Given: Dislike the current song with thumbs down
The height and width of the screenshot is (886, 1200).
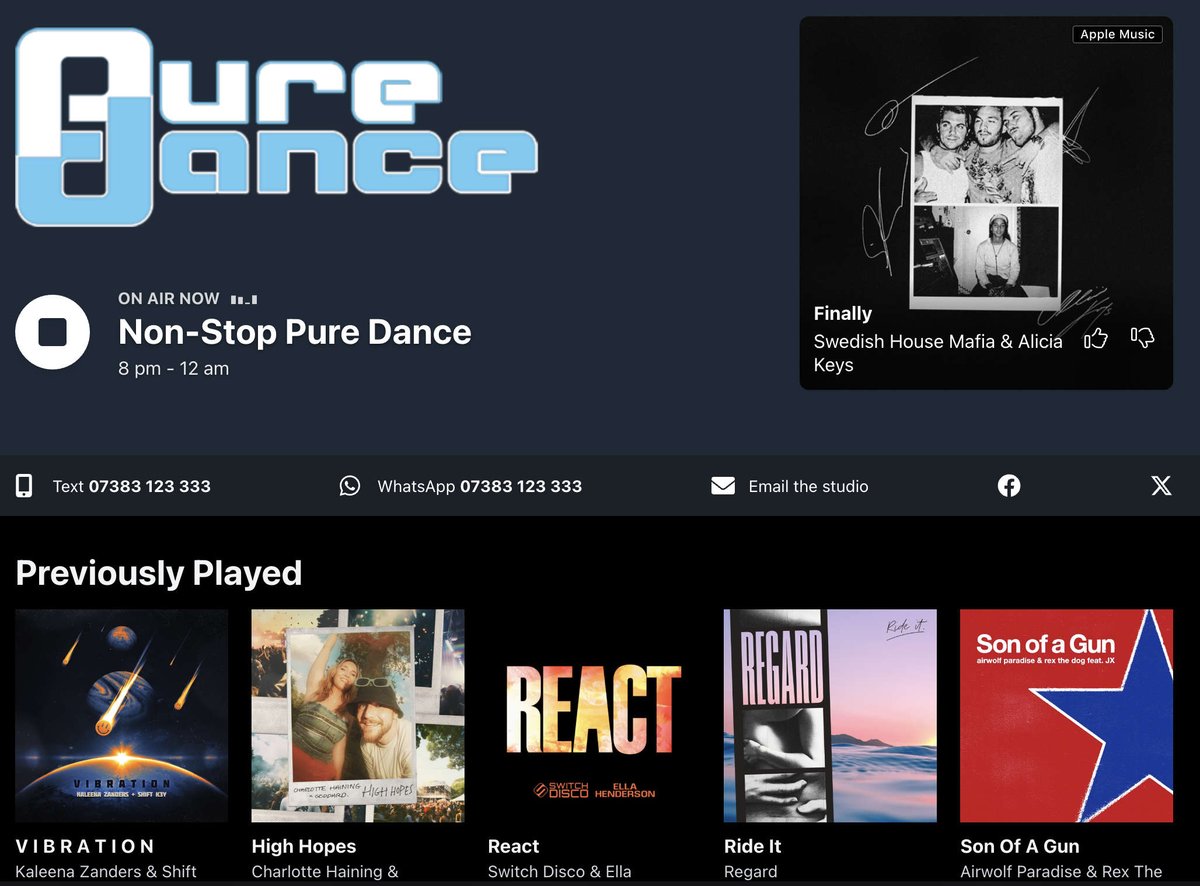Looking at the screenshot, I should point(1142,338).
